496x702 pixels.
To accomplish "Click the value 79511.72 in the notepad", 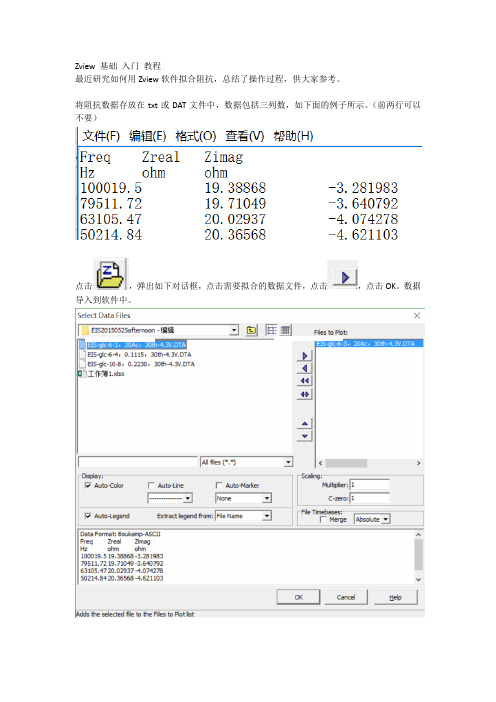I will [111, 203].
